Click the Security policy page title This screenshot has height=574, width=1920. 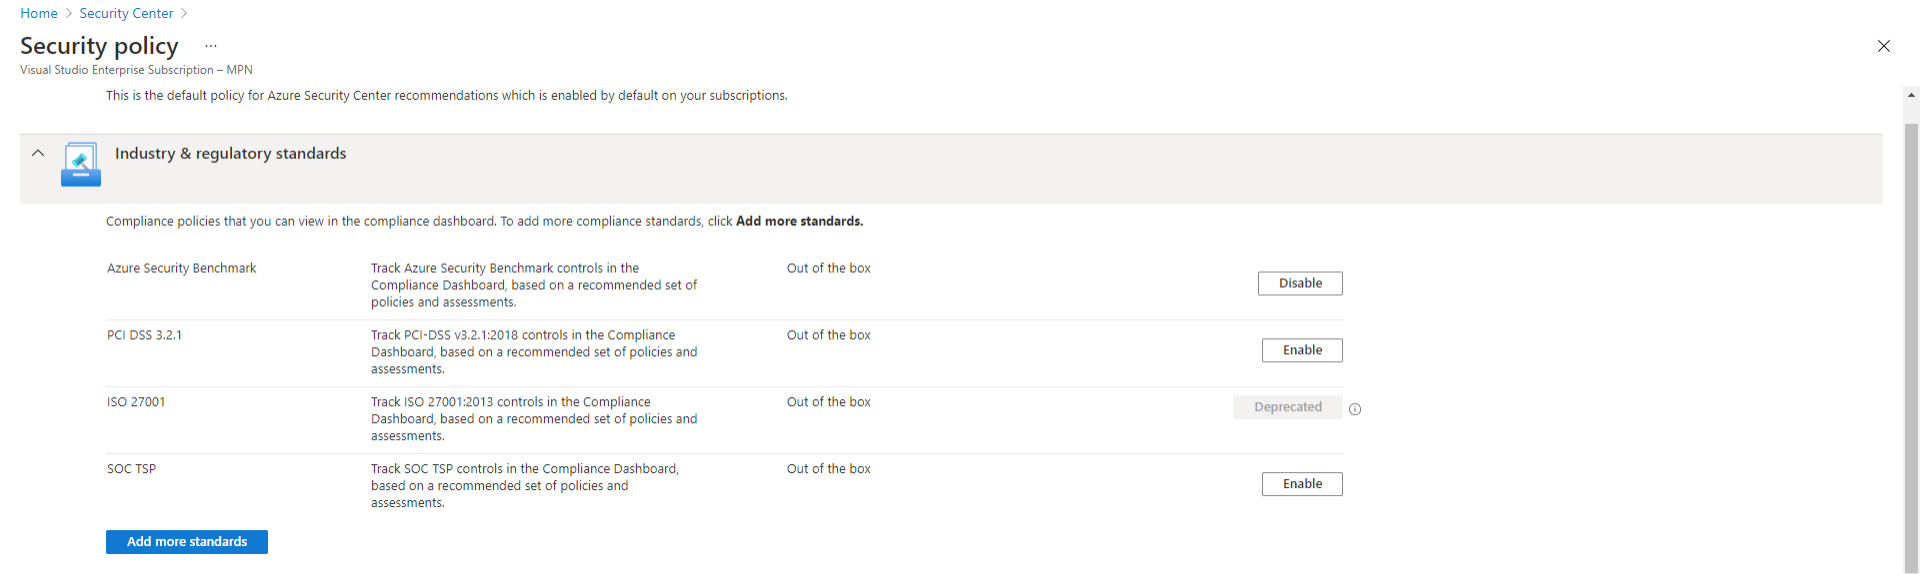click(99, 46)
